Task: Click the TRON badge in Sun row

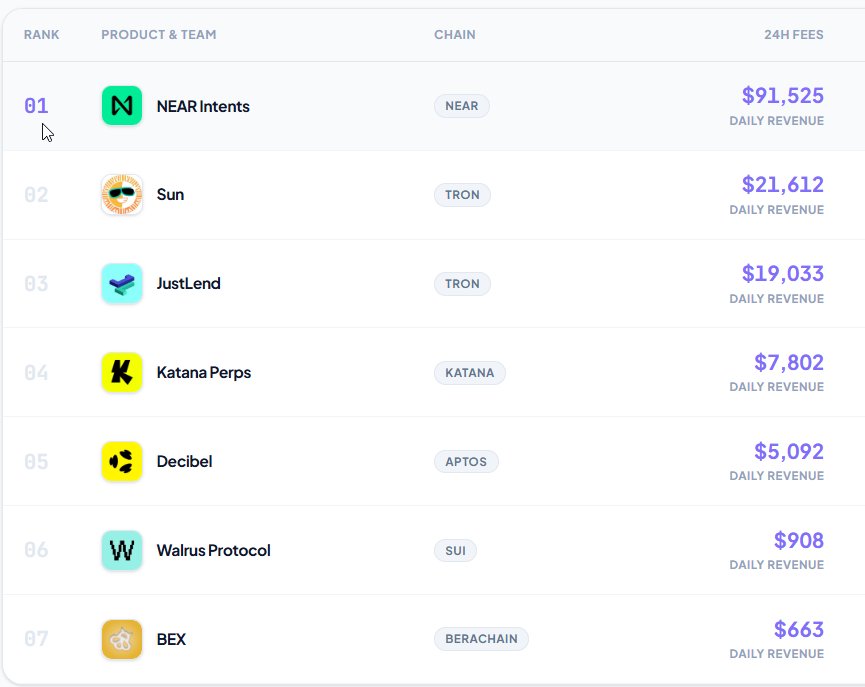Action: pyautogui.click(x=462, y=195)
